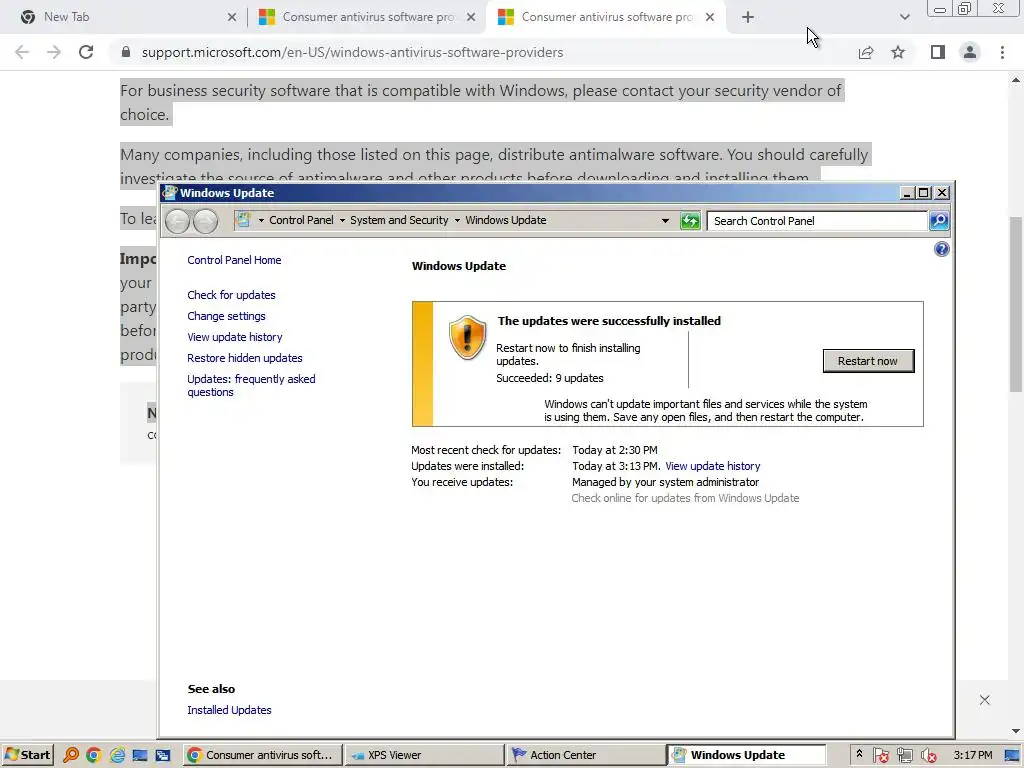Click the Start button
Image resolution: width=1024 pixels, height=768 pixels.
tap(27, 755)
